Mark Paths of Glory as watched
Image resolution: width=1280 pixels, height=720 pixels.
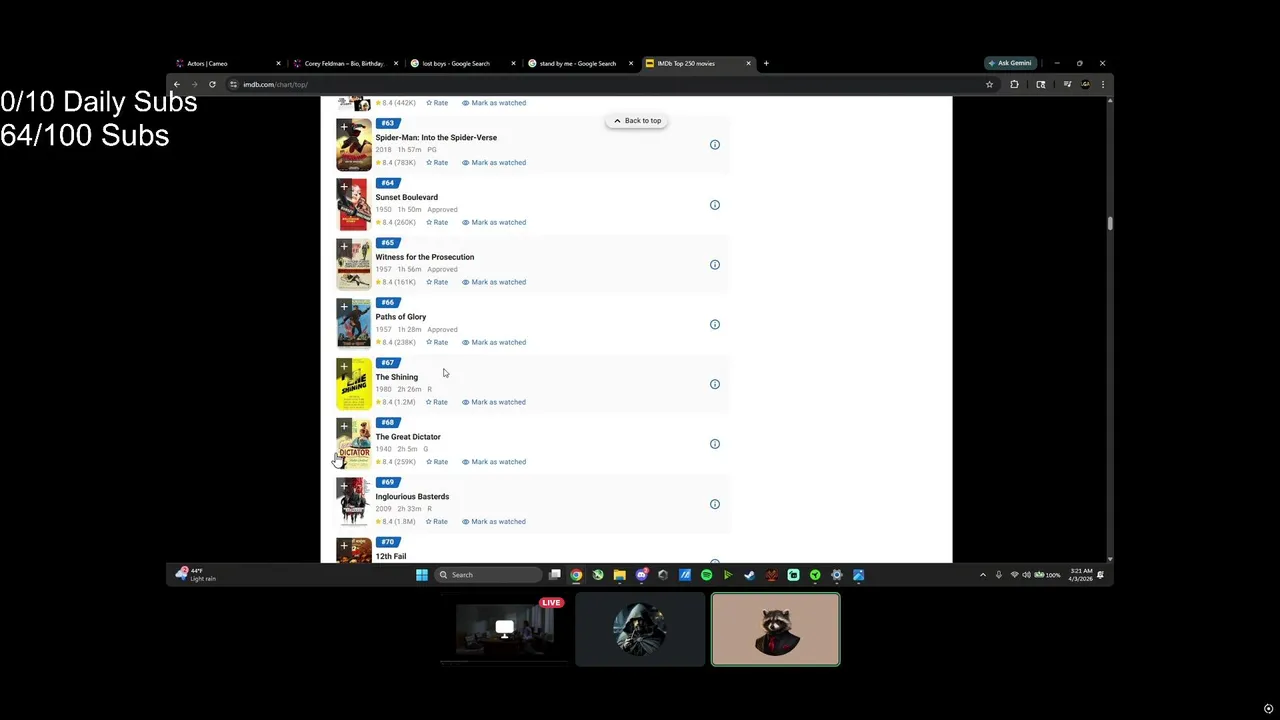(x=494, y=342)
